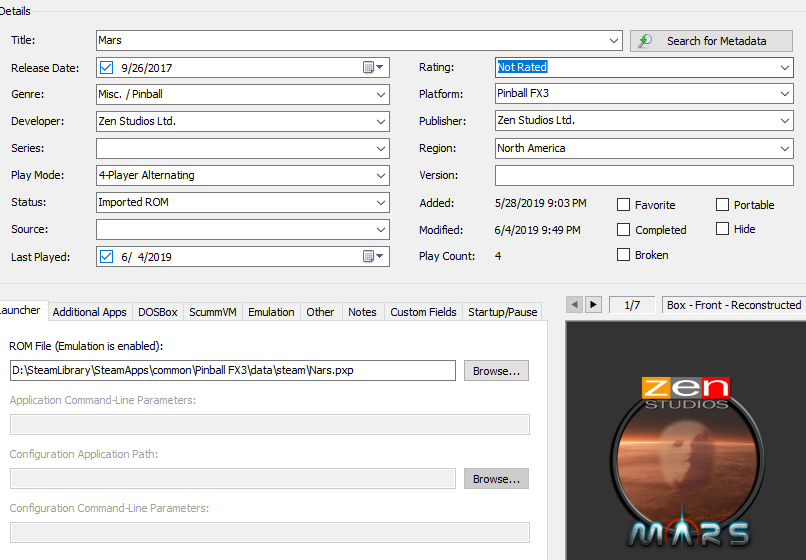Enable the Portable checkbox
Image resolution: width=806 pixels, height=560 pixels.
click(722, 205)
